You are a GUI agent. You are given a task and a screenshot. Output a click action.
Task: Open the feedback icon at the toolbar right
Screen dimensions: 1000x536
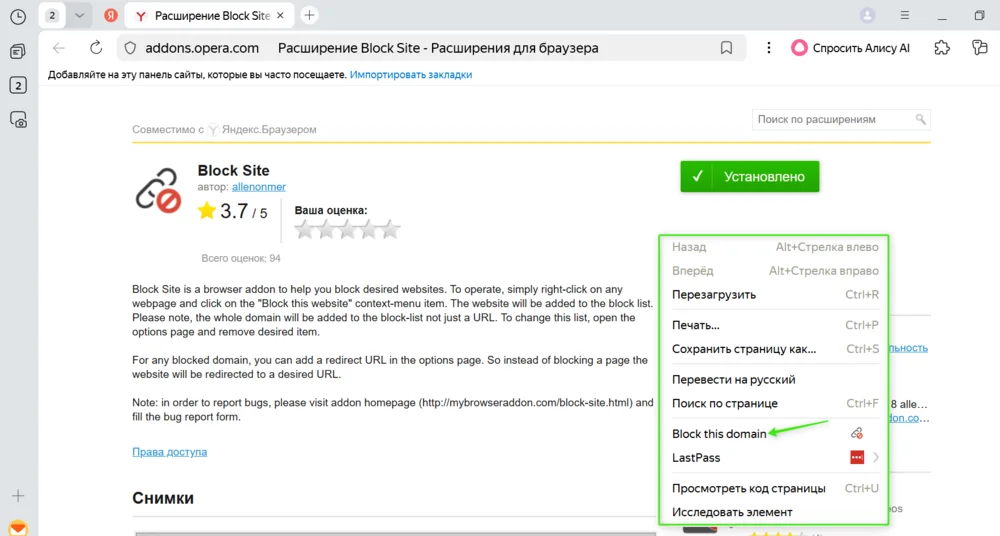[979, 48]
